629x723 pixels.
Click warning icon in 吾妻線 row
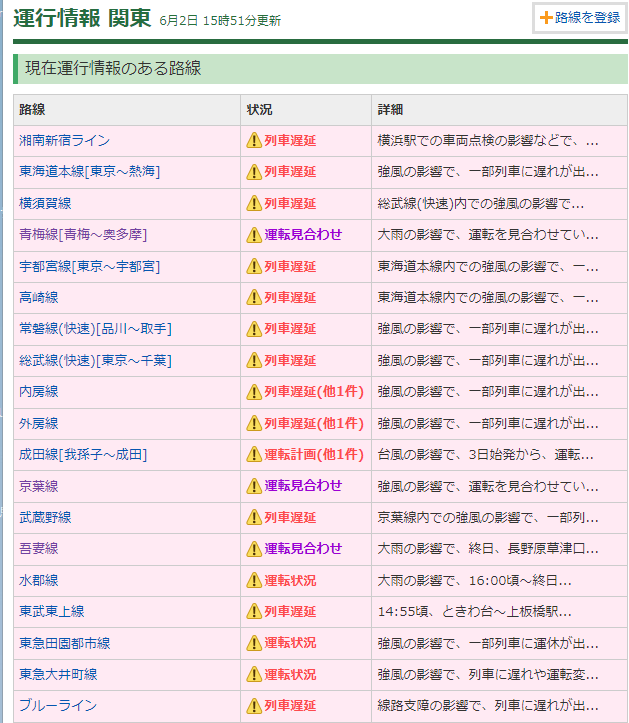pyautogui.click(x=254, y=549)
